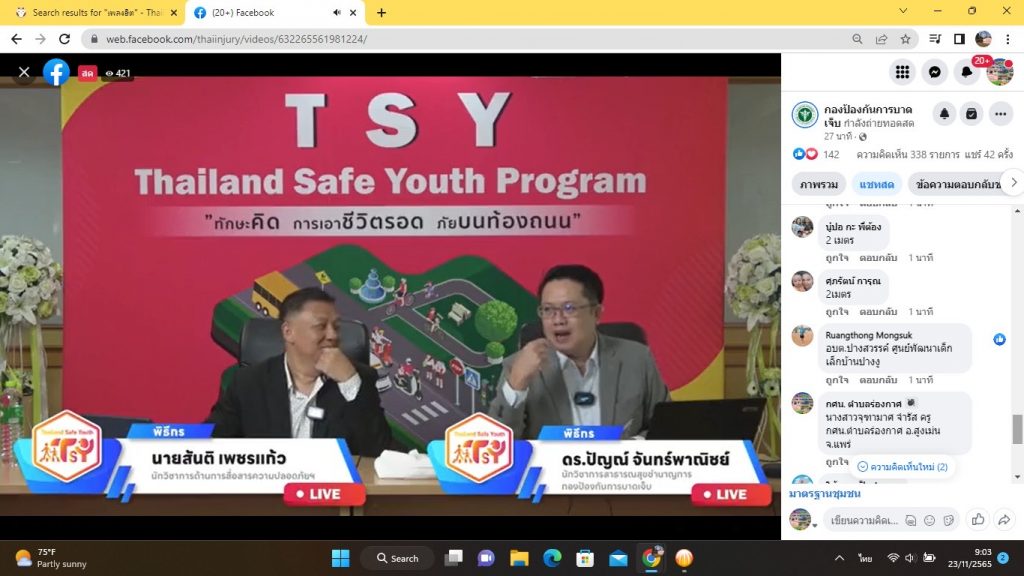Image resolution: width=1024 pixels, height=576 pixels.
Task: Open the Chrome three-dot menu
Action: [1008, 39]
